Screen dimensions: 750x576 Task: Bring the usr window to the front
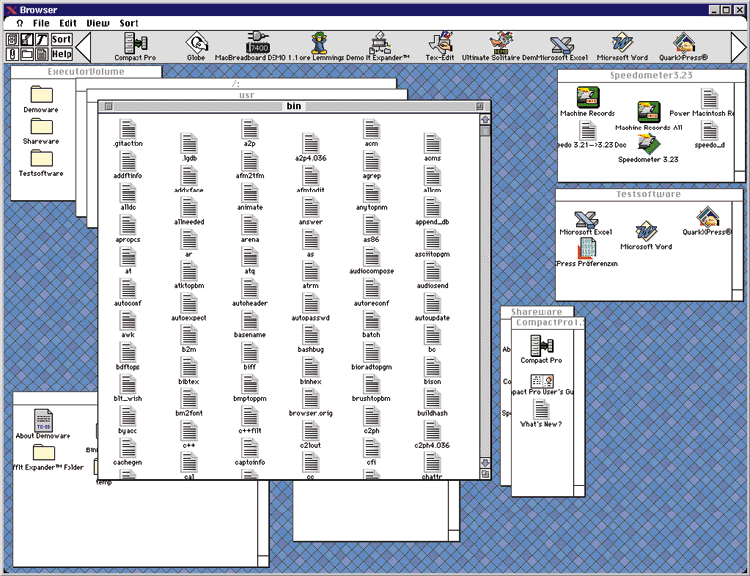point(247,95)
